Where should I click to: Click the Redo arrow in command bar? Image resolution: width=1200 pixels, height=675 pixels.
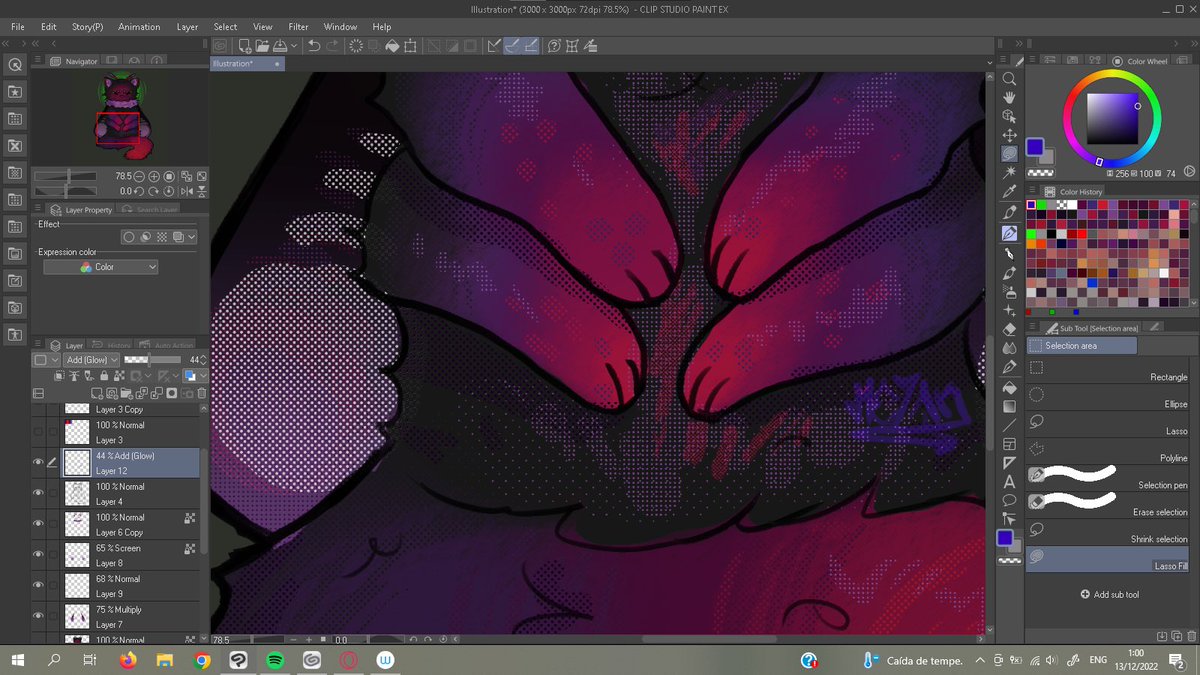coord(332,45)
